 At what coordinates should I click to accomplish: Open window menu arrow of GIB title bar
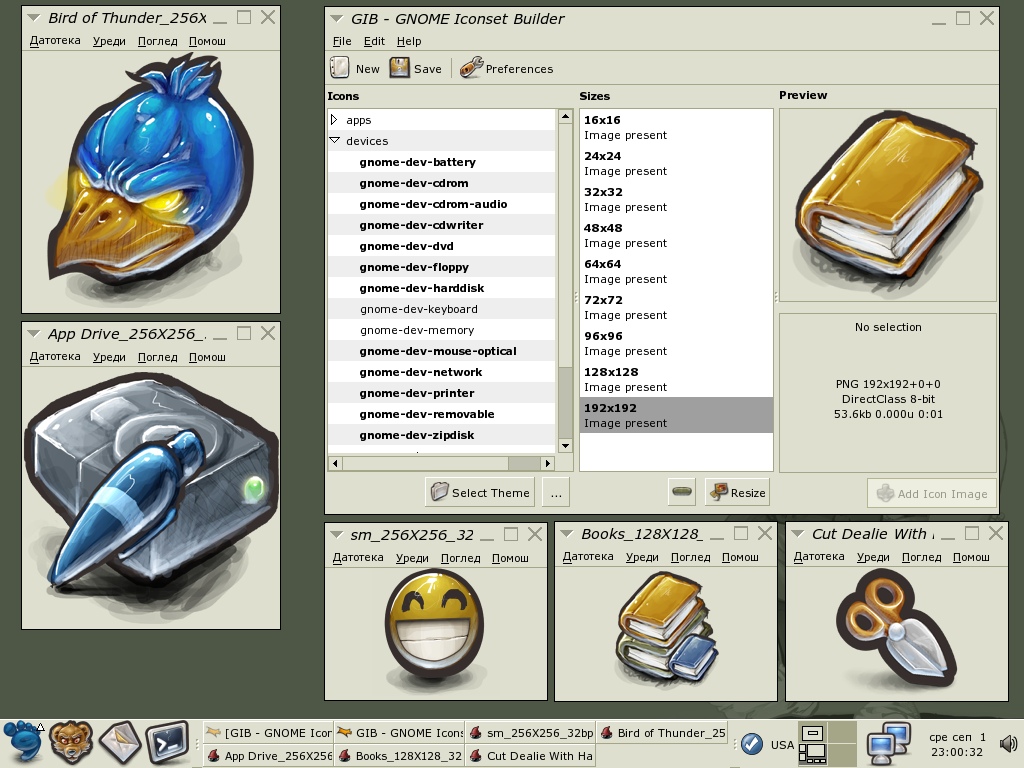336,18
